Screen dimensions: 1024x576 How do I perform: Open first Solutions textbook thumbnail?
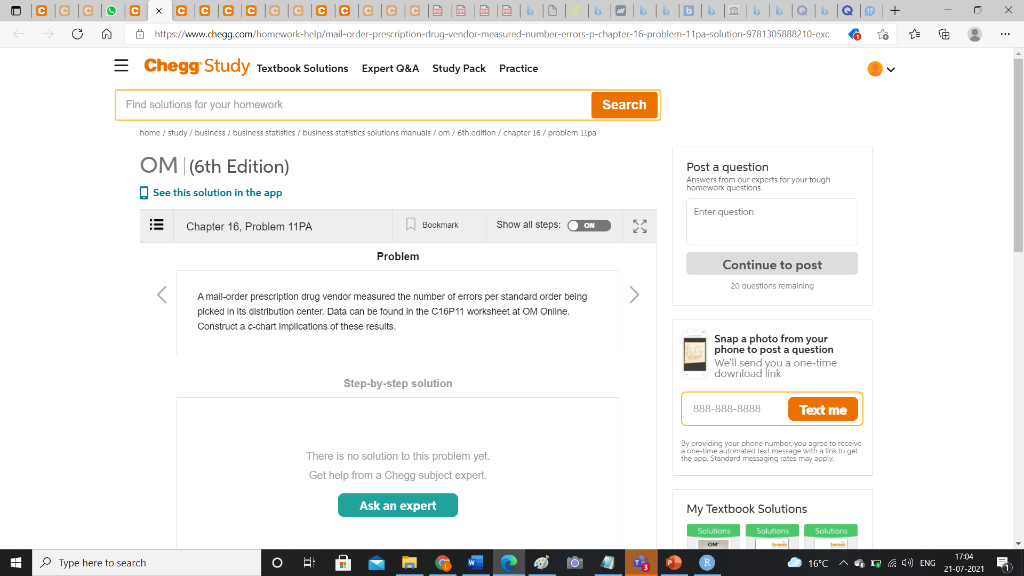pos(713,536)
